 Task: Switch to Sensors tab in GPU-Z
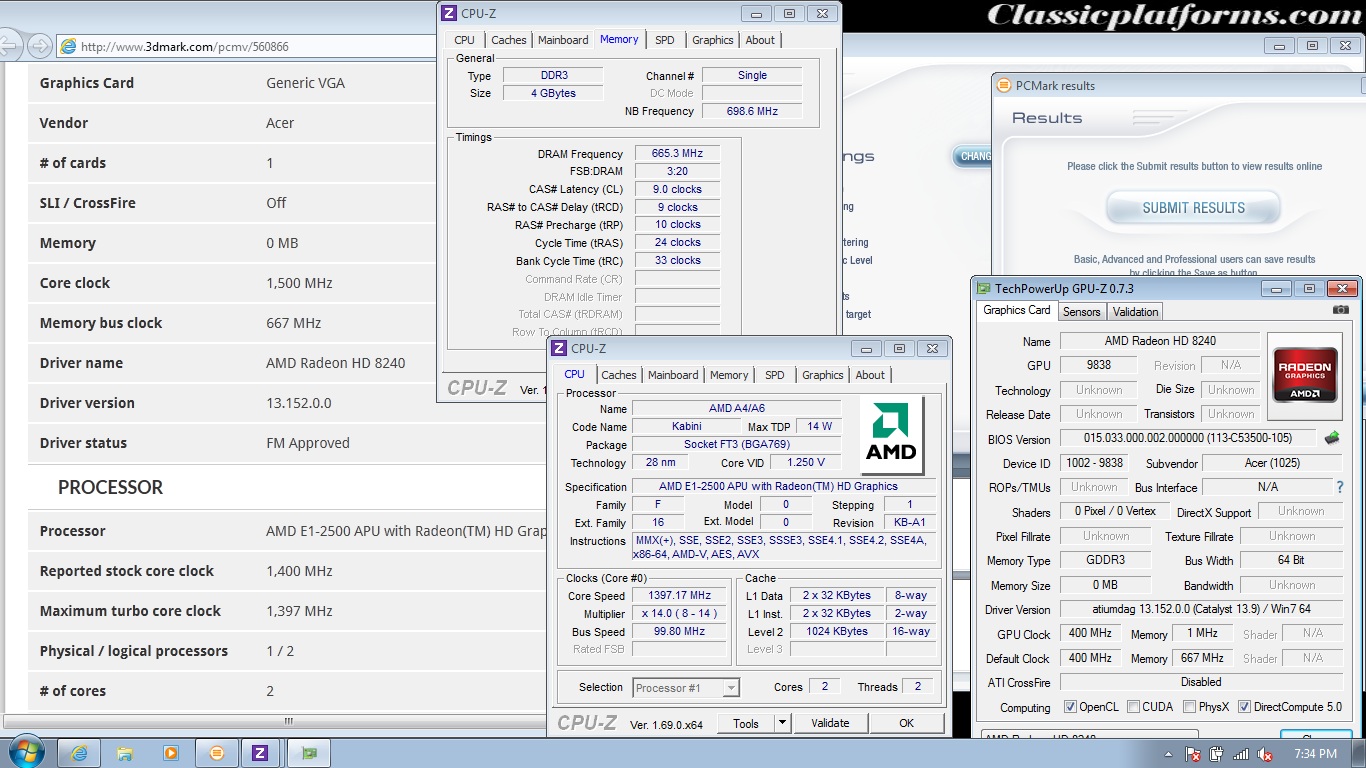[1081, 312]
